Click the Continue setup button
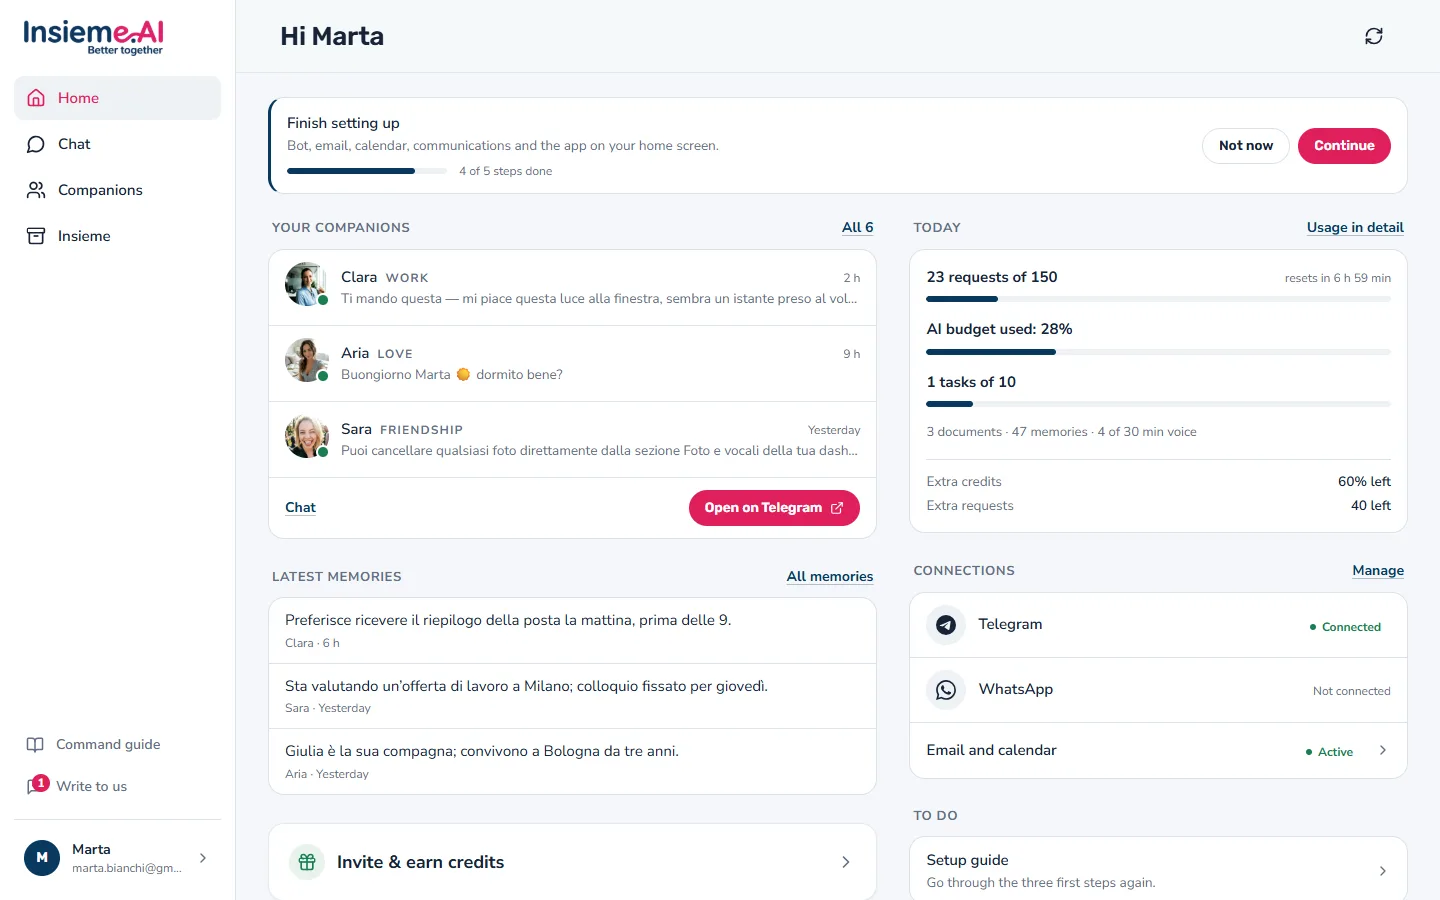This screenshot has height=900, width=1440. pyautogui.click(x=1344, y=146)
